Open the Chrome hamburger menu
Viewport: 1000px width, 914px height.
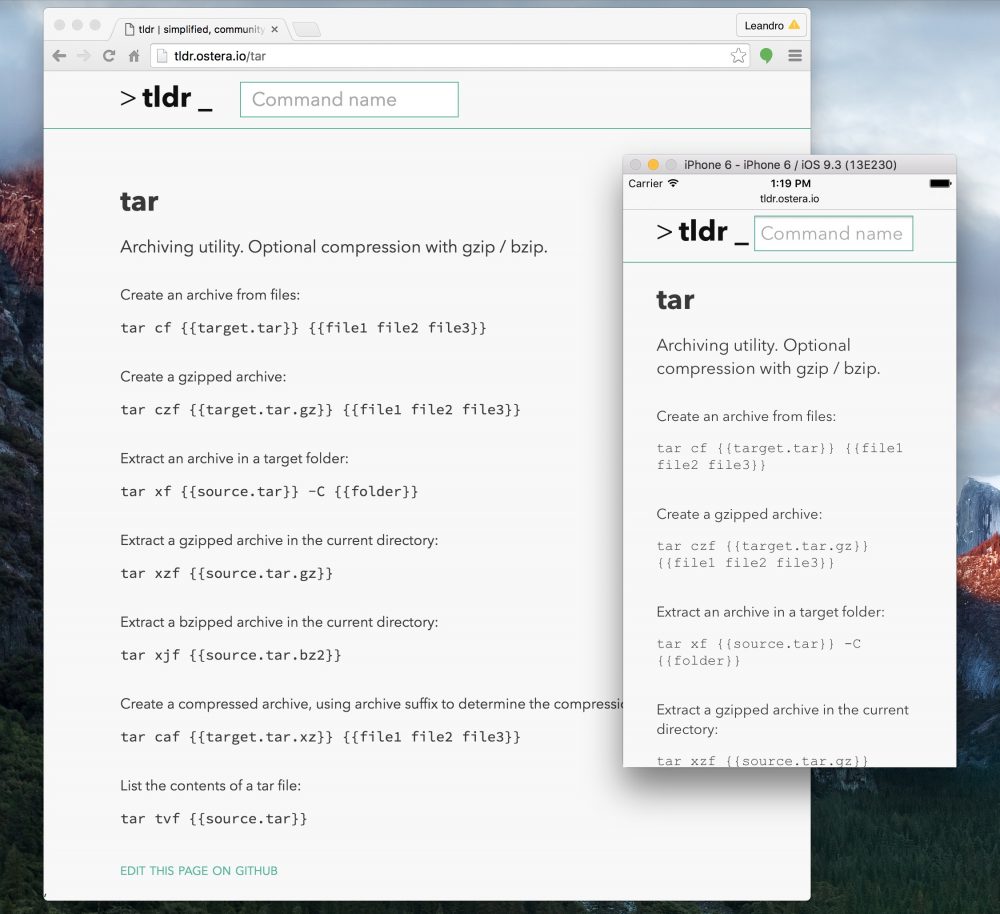click(x=795, y=56)
